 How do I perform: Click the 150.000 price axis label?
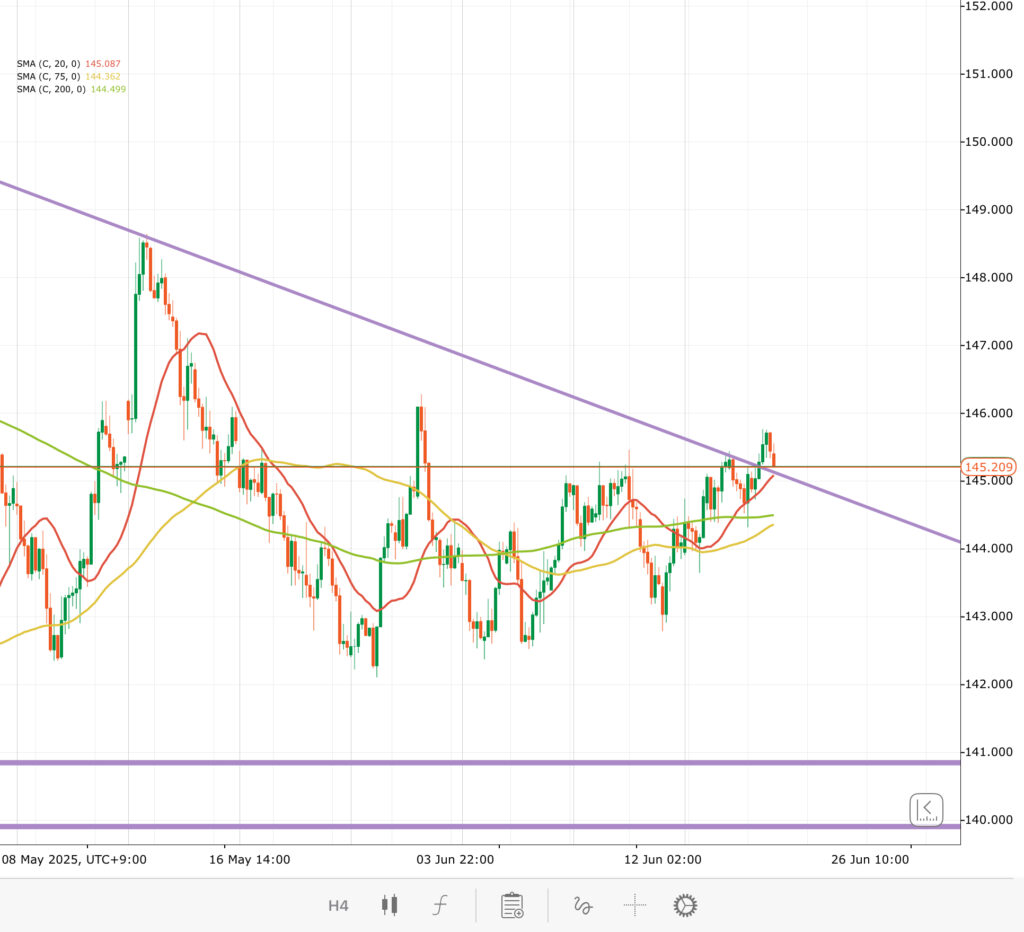point(989,142)
